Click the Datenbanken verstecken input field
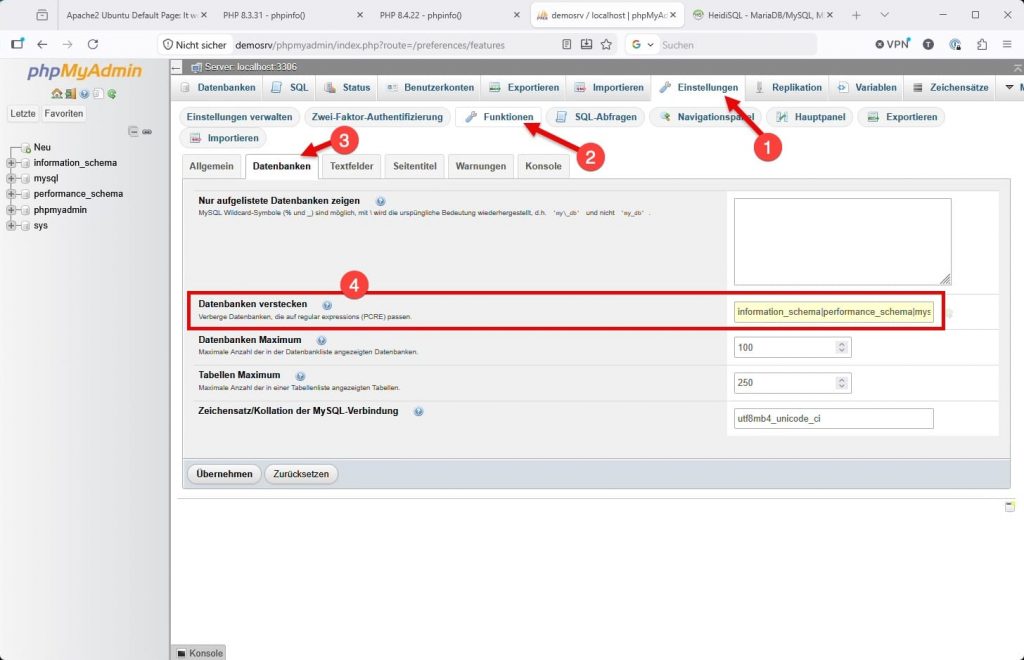Viewport: 1024px width, 660px height. [833, 312]
